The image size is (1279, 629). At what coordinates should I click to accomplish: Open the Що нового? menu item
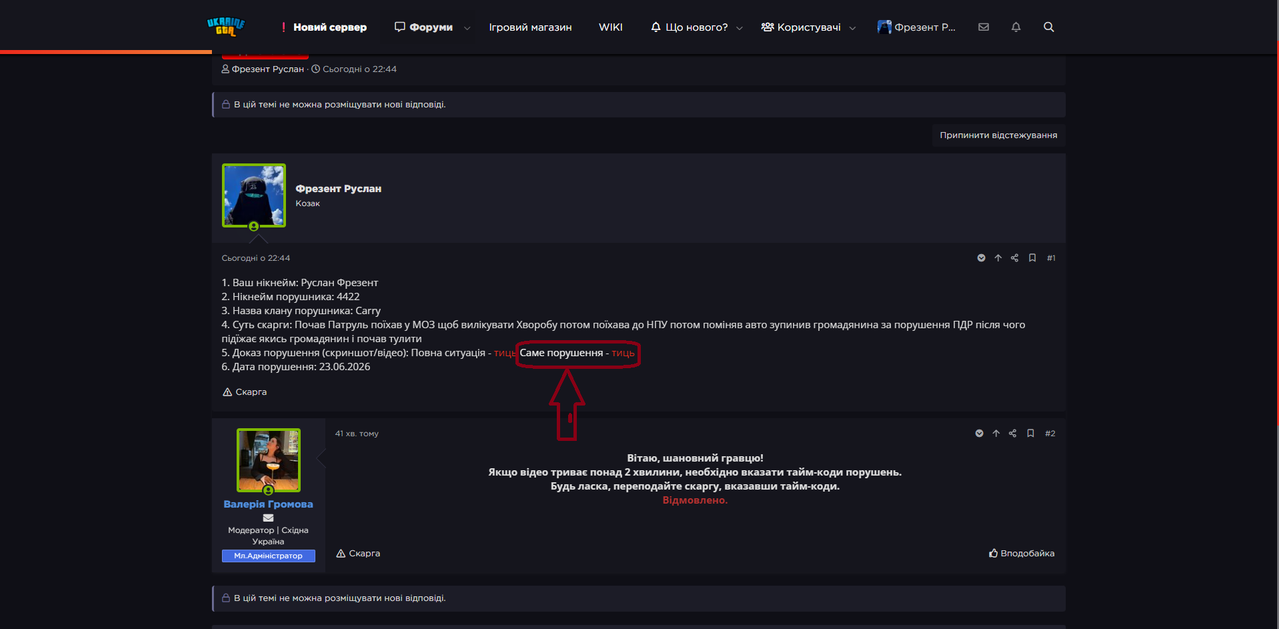tap(689, 27)
